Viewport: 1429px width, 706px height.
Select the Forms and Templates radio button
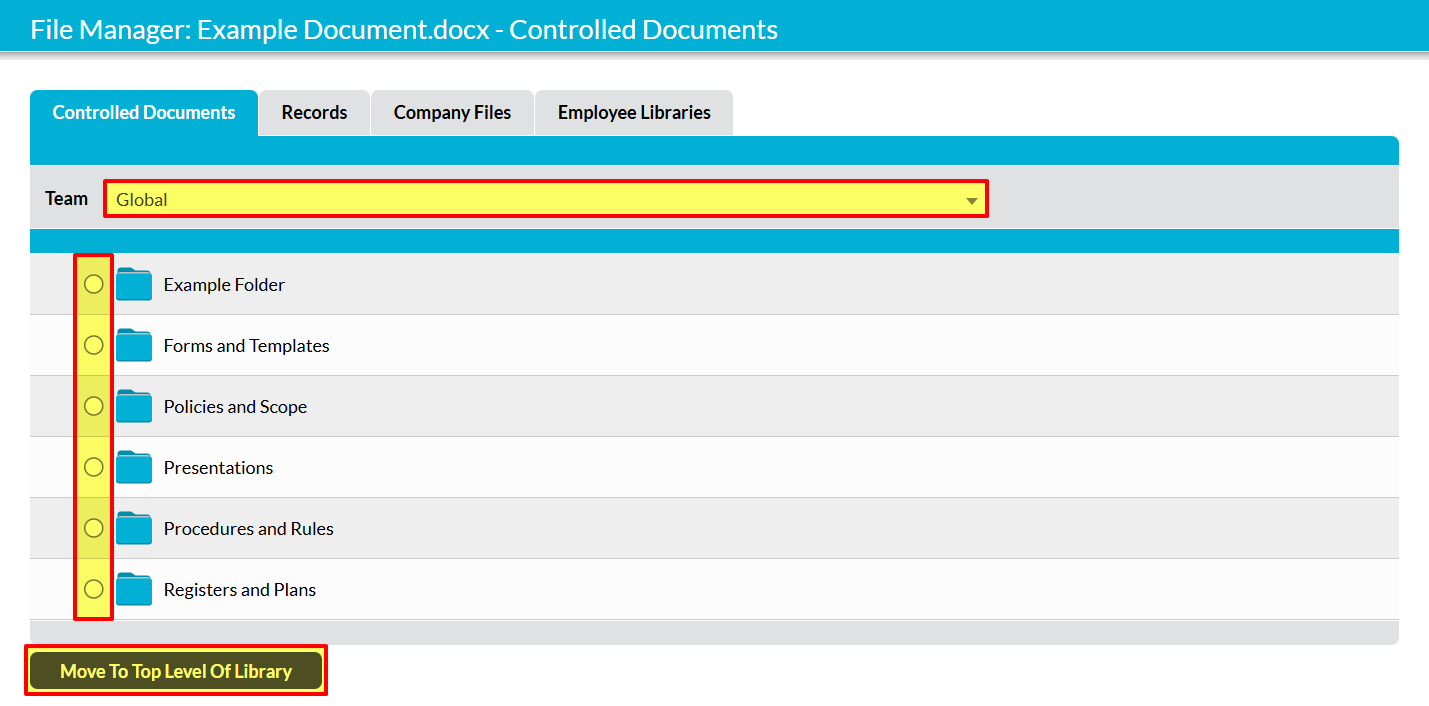click(x=93, y=345)
